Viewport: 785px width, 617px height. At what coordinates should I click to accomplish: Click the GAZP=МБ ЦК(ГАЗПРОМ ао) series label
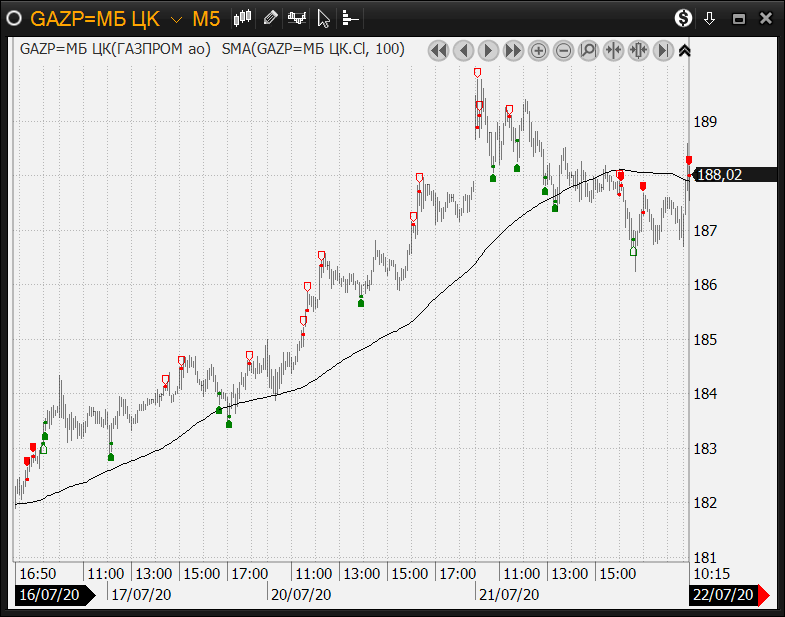(115, 49)
